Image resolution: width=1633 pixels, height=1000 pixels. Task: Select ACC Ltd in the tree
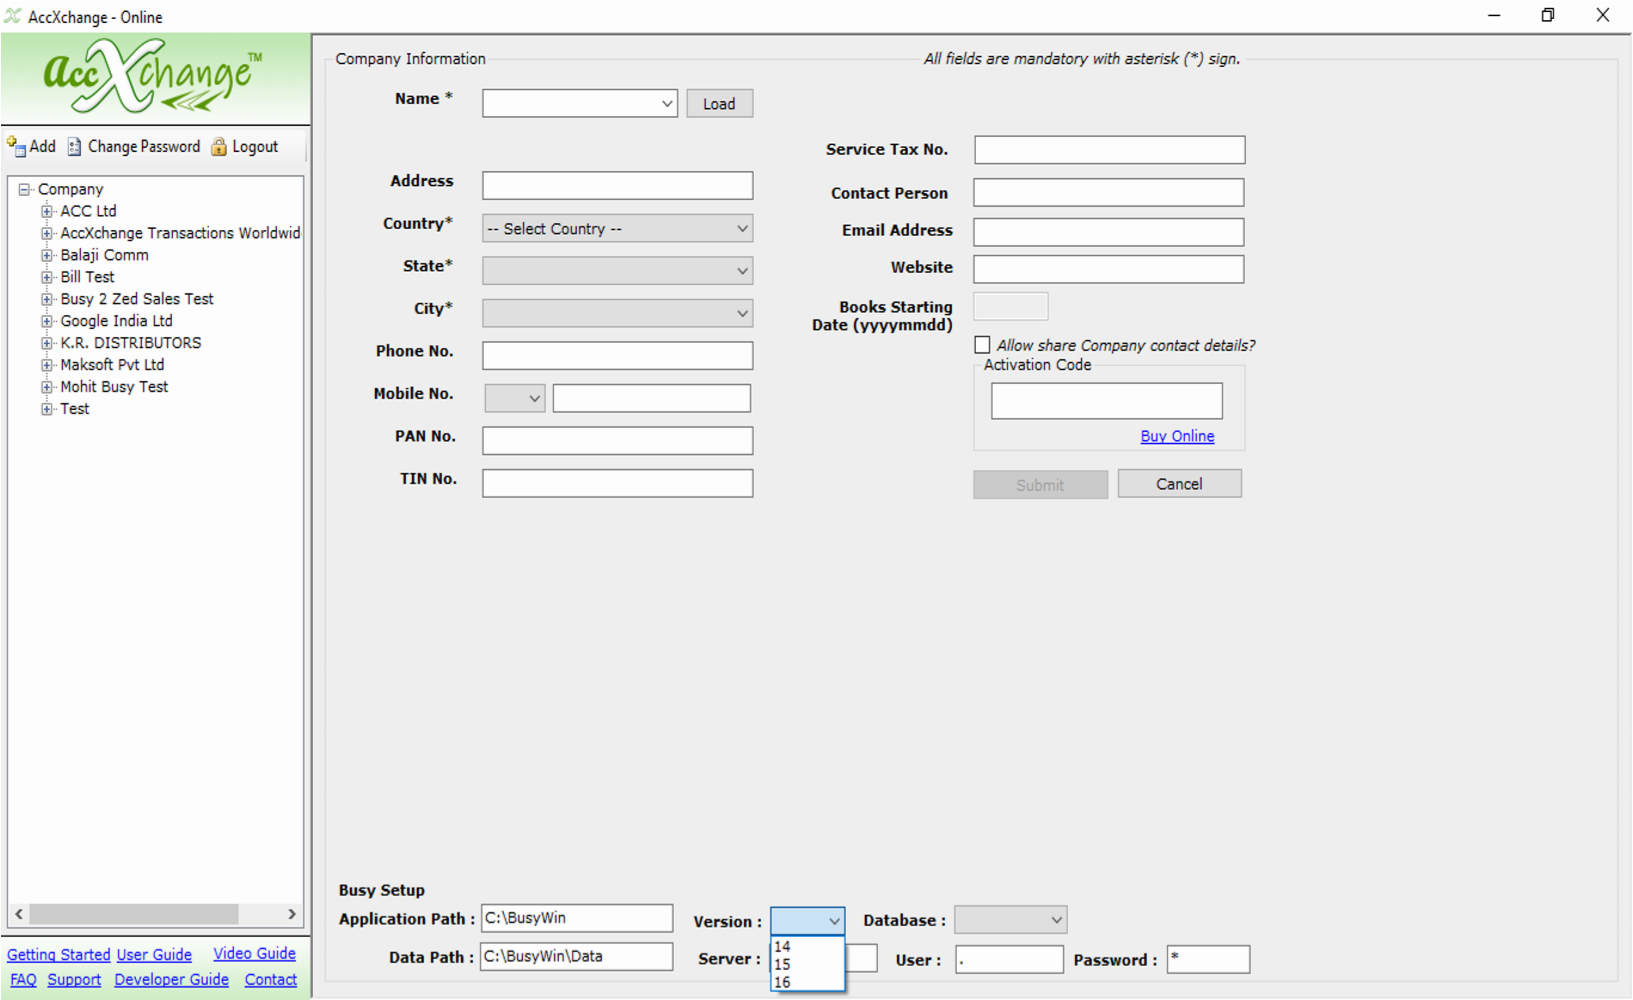click(88, 211)
